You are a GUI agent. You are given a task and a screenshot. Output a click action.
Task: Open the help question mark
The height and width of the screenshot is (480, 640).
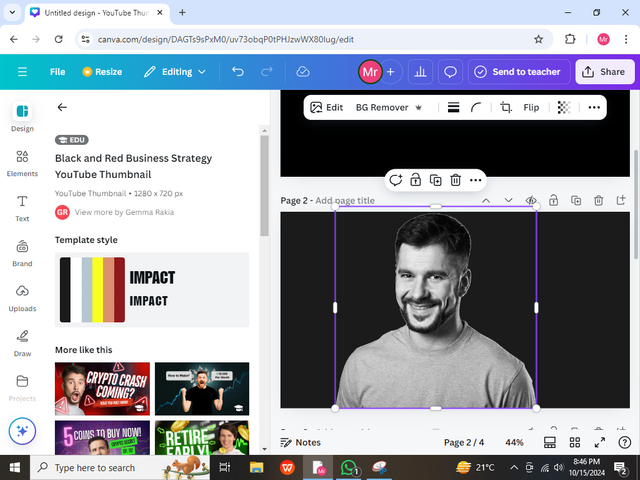point(624,442)
